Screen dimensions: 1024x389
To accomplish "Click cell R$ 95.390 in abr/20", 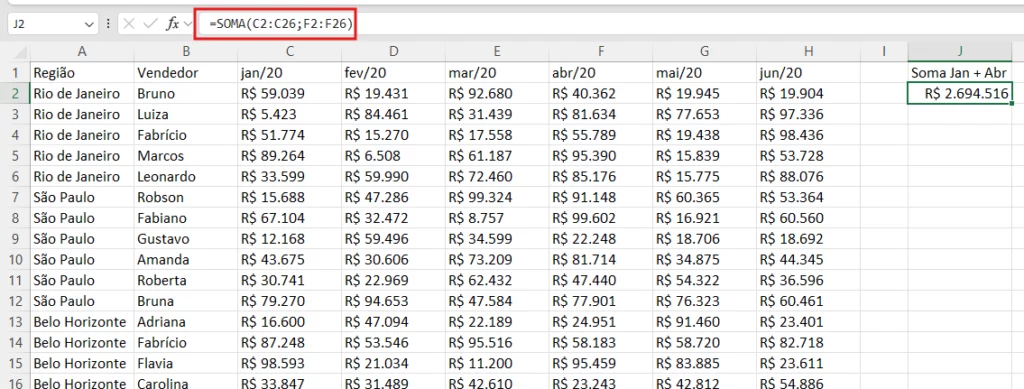I will [x=601, y=156].
